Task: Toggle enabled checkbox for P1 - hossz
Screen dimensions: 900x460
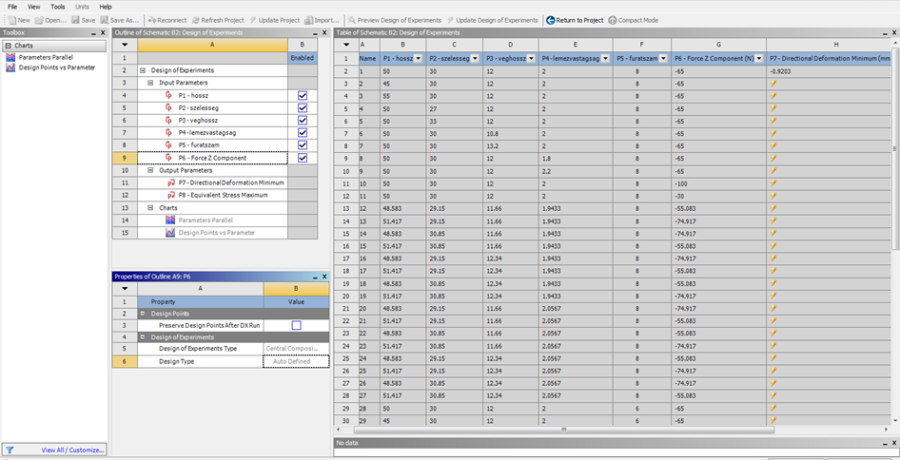Action: (302, 95)
